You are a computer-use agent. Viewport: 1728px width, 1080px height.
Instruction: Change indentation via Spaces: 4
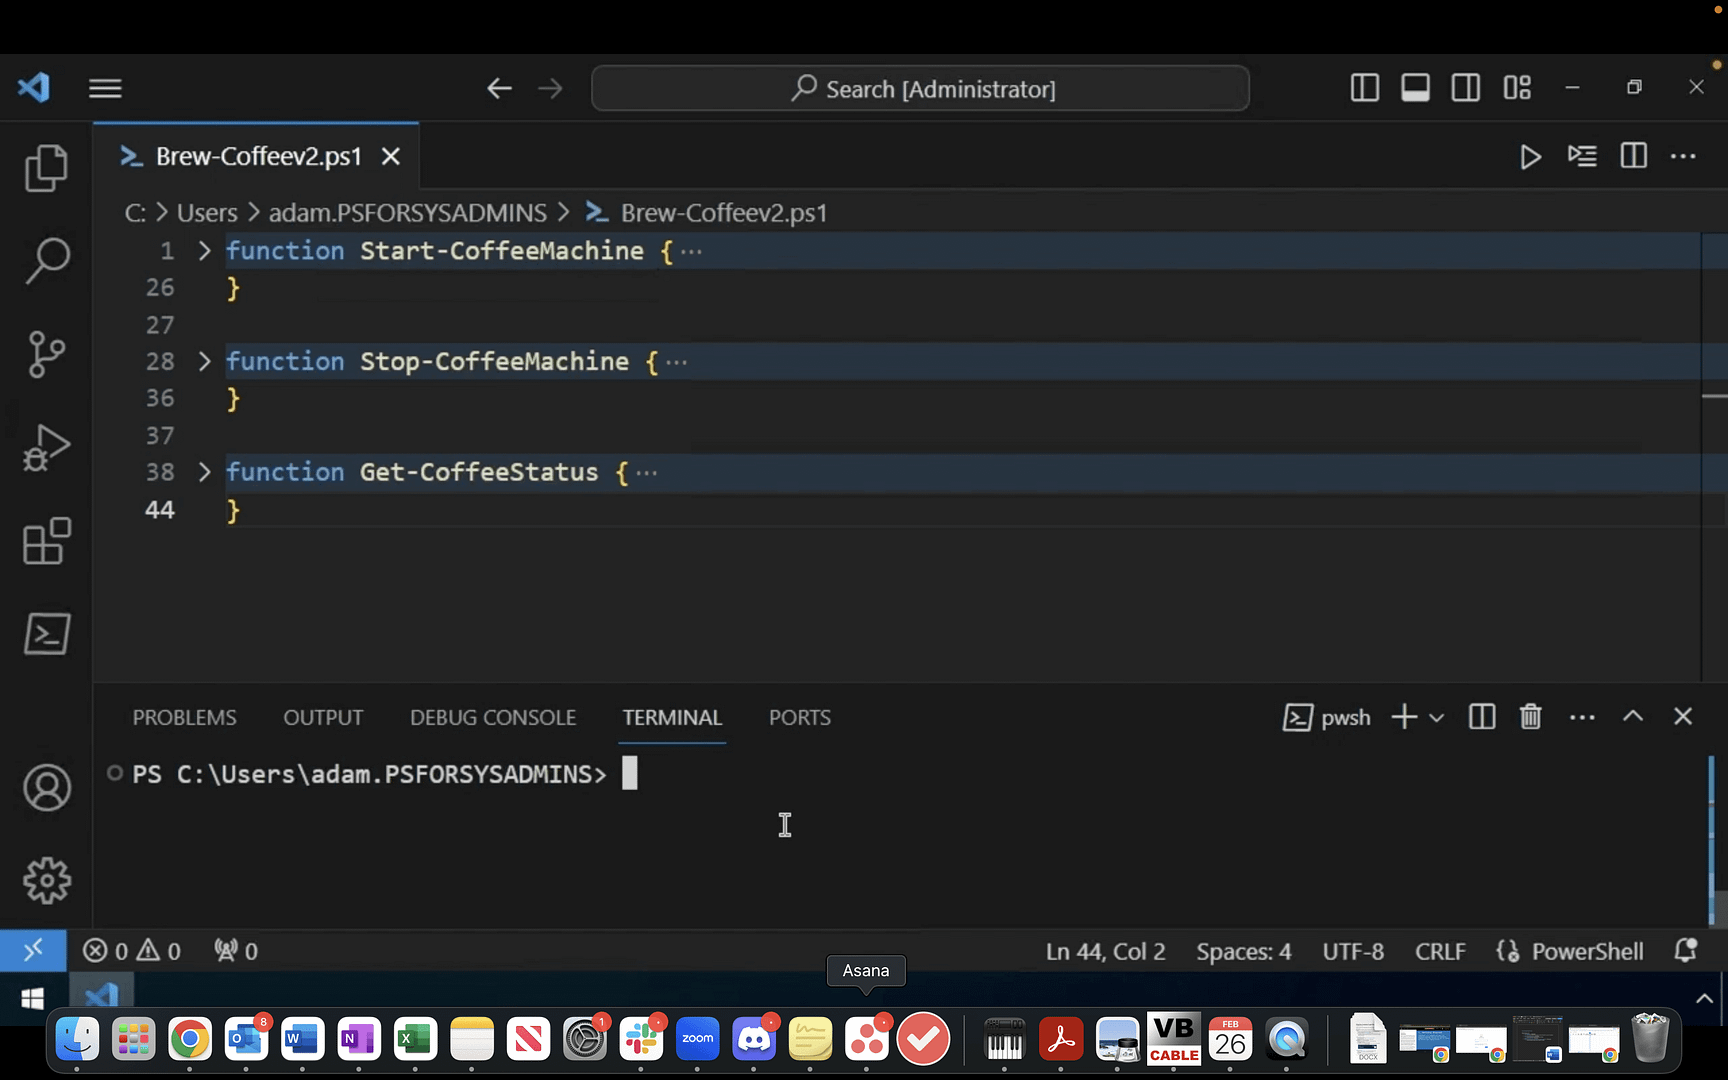pos(1243,951)
